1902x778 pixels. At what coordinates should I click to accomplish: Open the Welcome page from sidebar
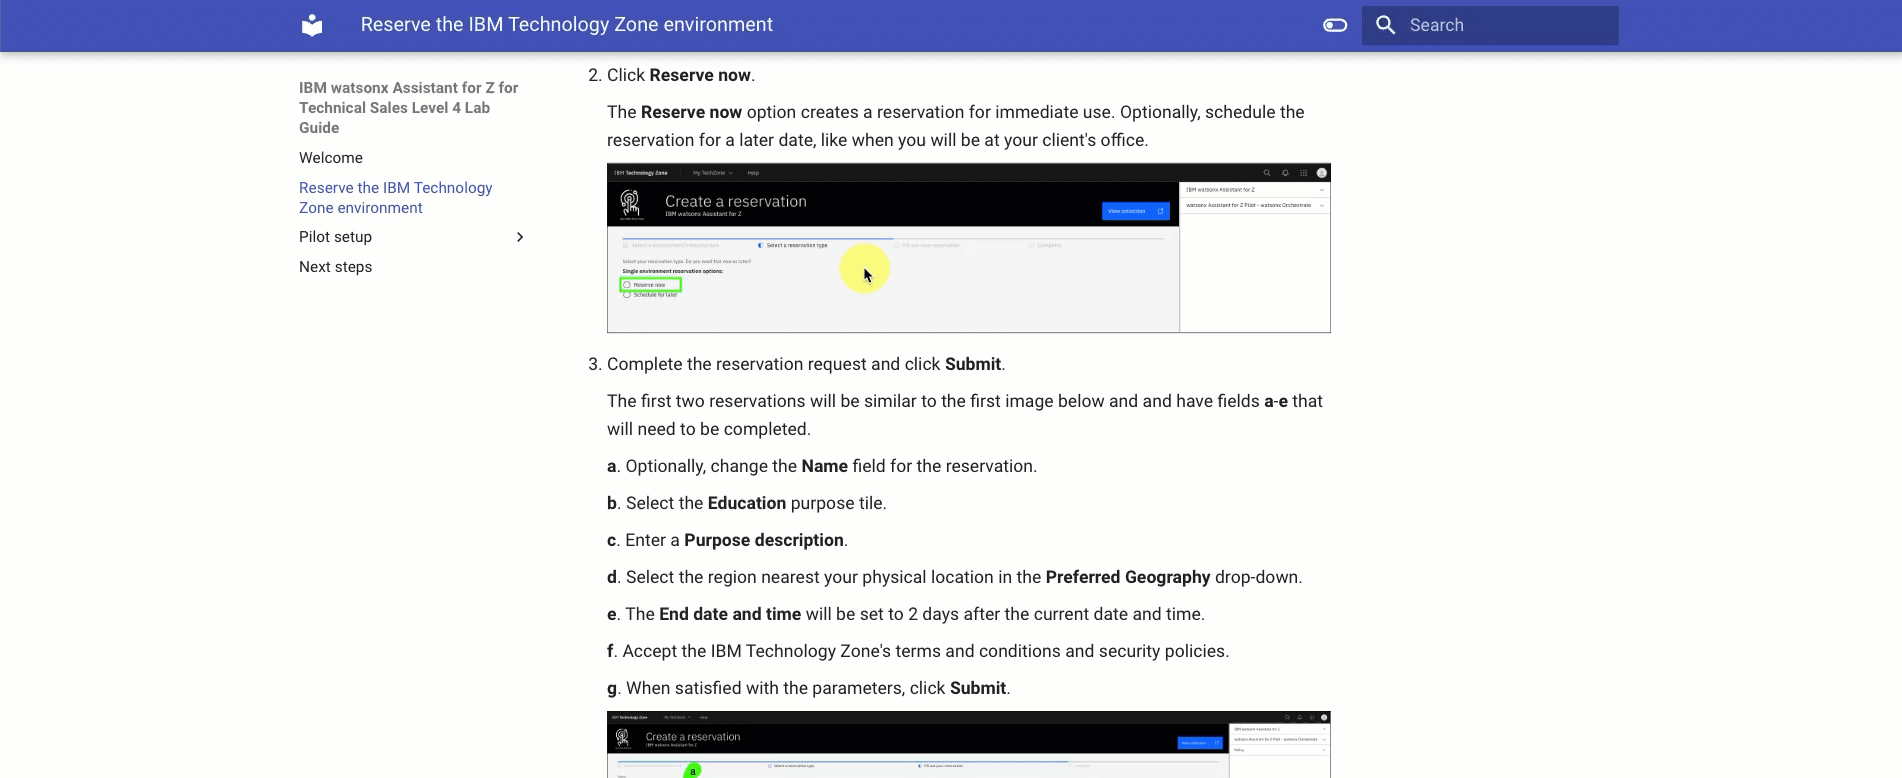click(330, 158)
